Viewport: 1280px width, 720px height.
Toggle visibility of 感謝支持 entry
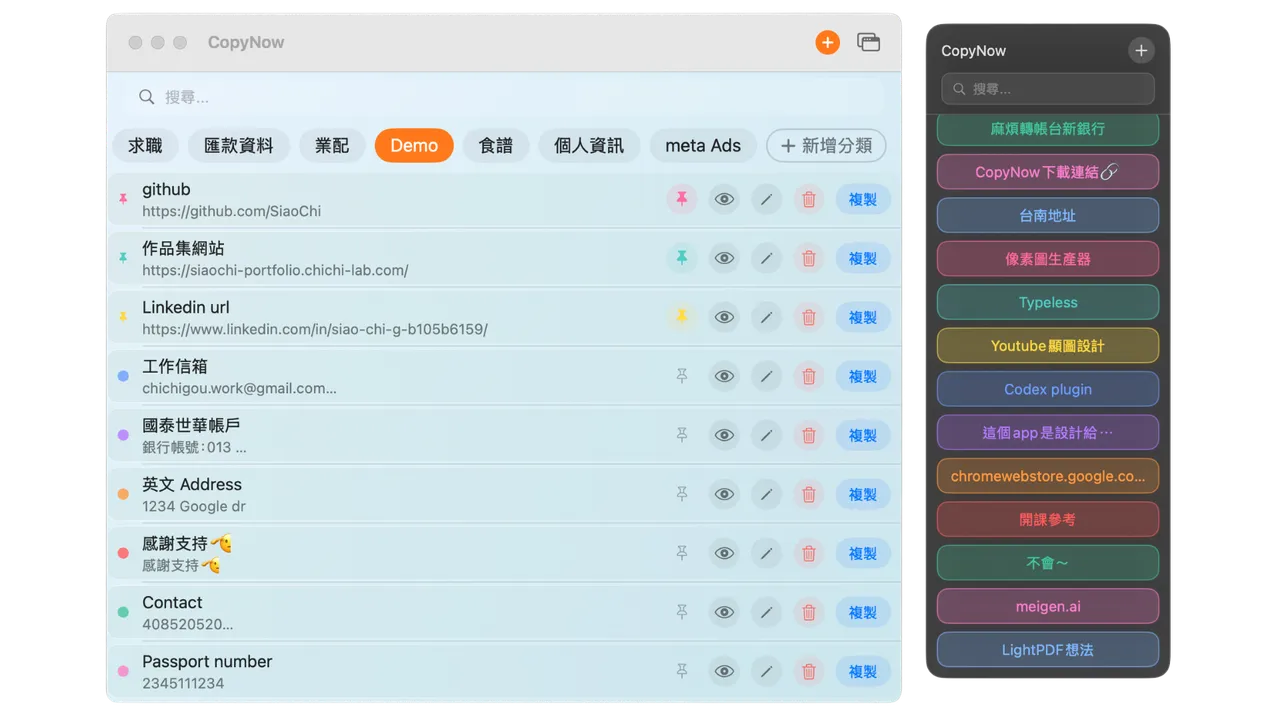pyautogui.click(x=724, y=553)
